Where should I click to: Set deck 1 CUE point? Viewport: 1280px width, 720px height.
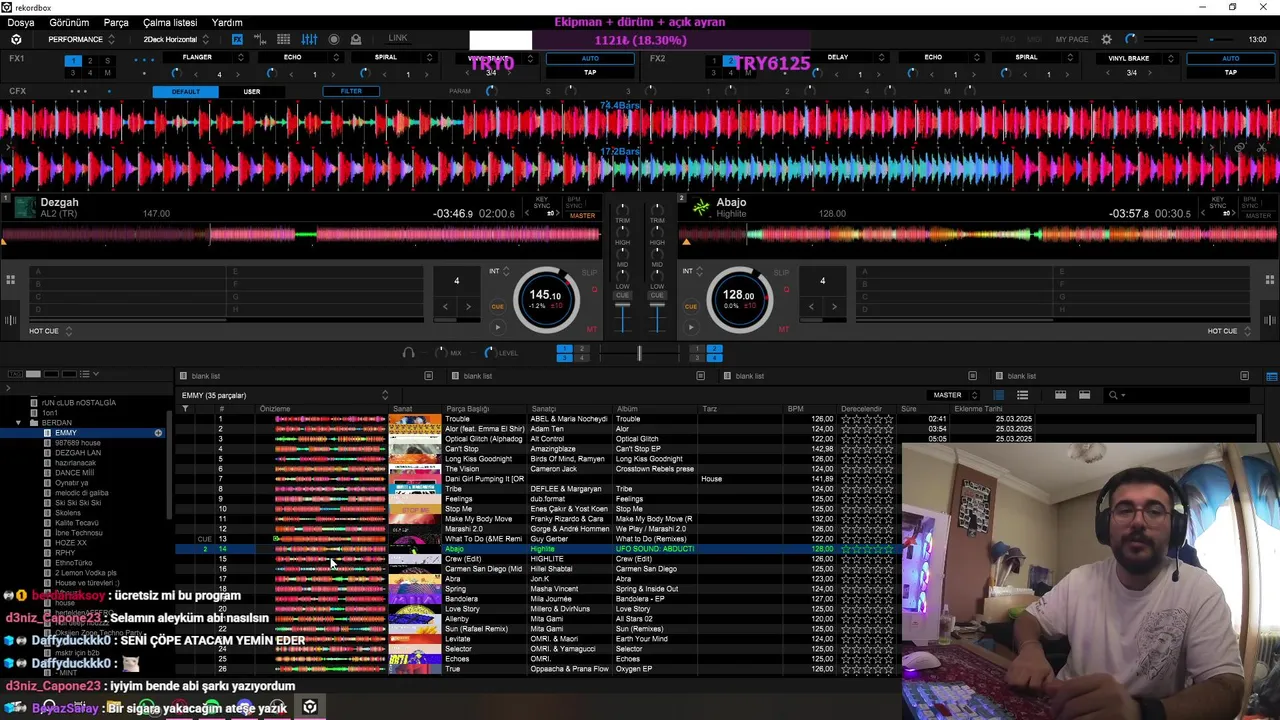[497, 307]
